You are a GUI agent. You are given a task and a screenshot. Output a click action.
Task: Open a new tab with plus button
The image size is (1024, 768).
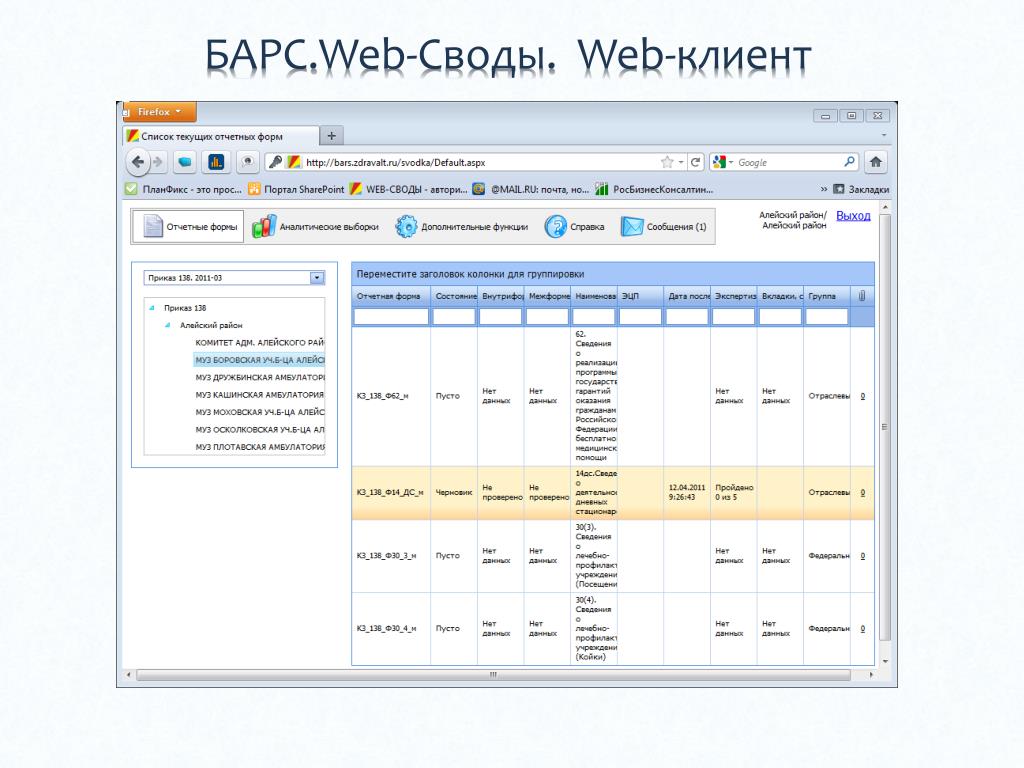pyautogui.click(x=331, y=136)
